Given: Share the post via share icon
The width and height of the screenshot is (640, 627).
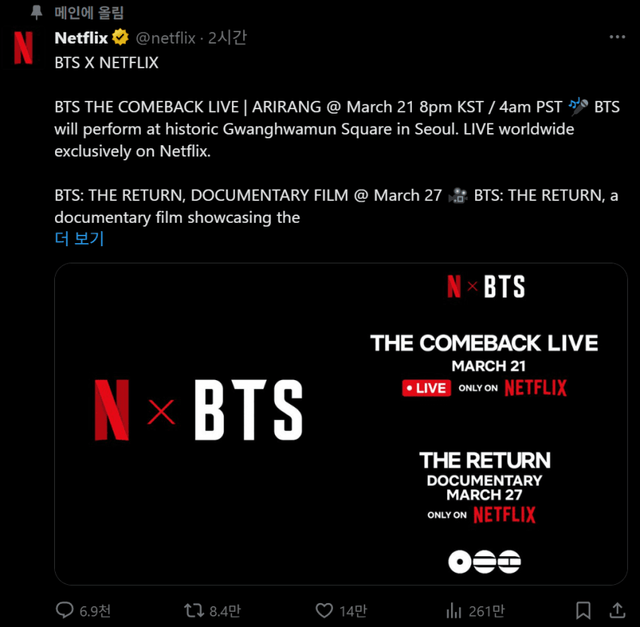Looking at the screenshot, I should pyautogui.click(x=615, y=609).
